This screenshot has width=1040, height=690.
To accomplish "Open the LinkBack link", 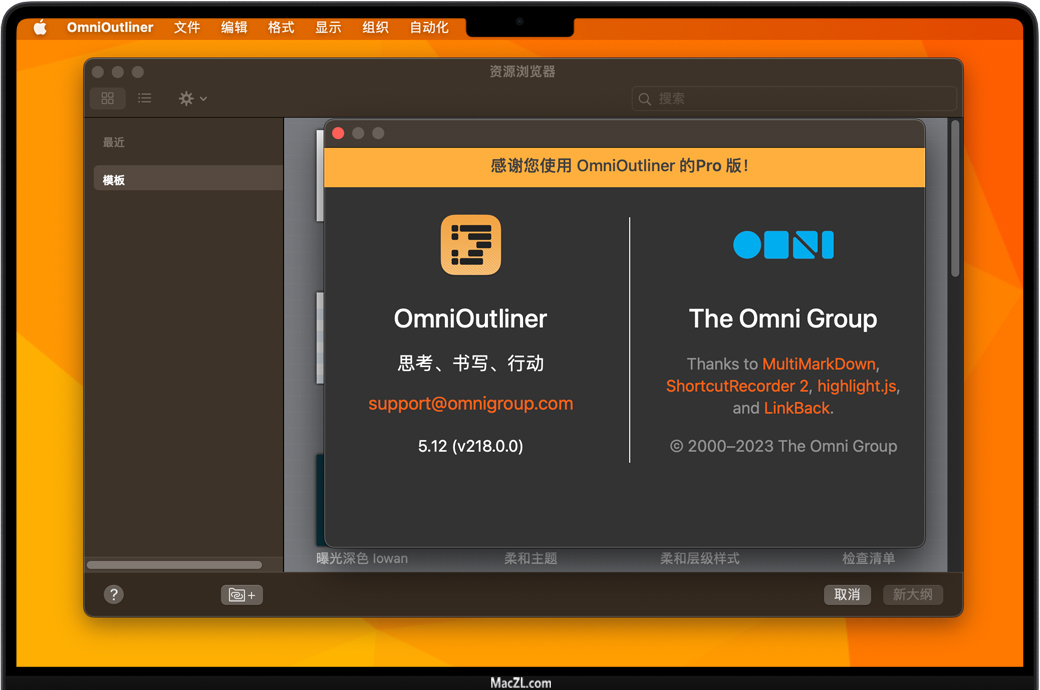I will click(797, 408).
